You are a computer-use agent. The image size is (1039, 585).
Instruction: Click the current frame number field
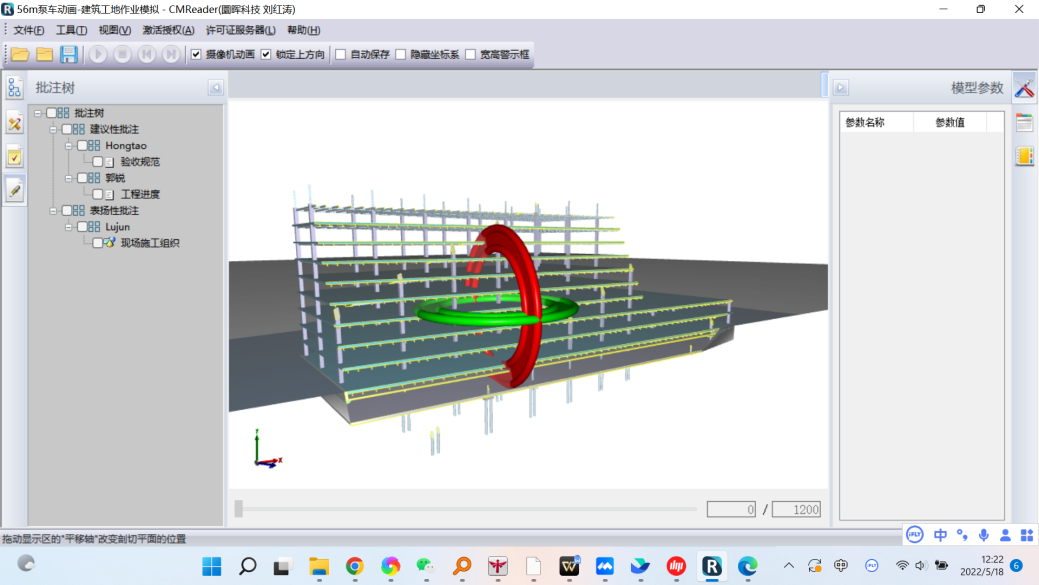click(731, 509)
